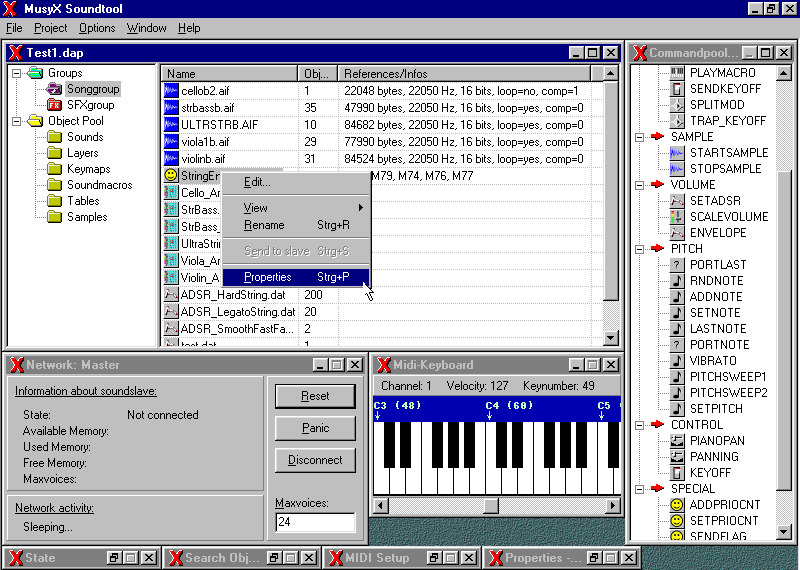The image size is (800, 570).
Task: Open the View submenu arrow
Action: (360, 208)
